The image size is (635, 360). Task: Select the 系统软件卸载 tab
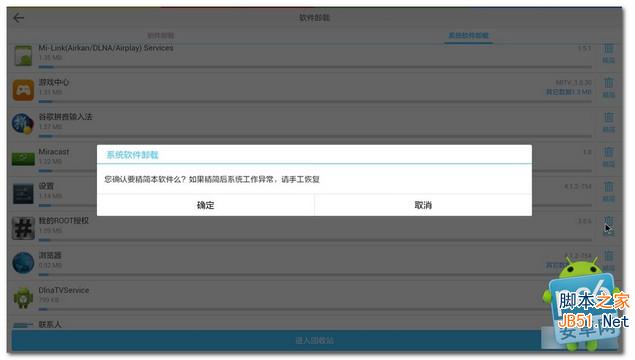pos(468,36)
